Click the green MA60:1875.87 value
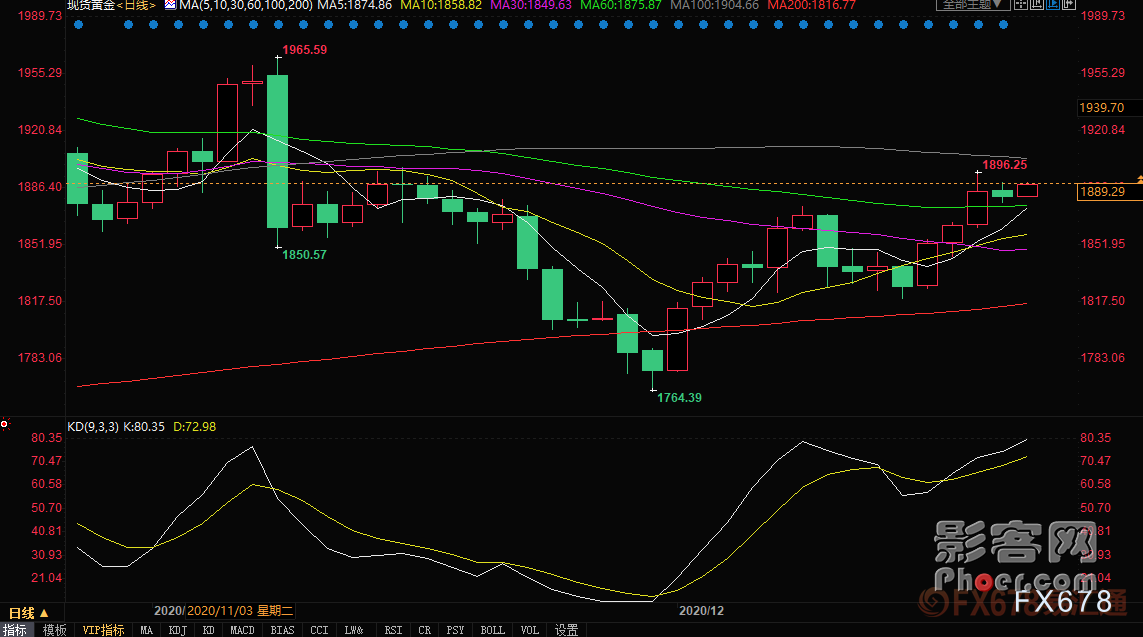Viewport: 1143px width, 637px height. 621,5
